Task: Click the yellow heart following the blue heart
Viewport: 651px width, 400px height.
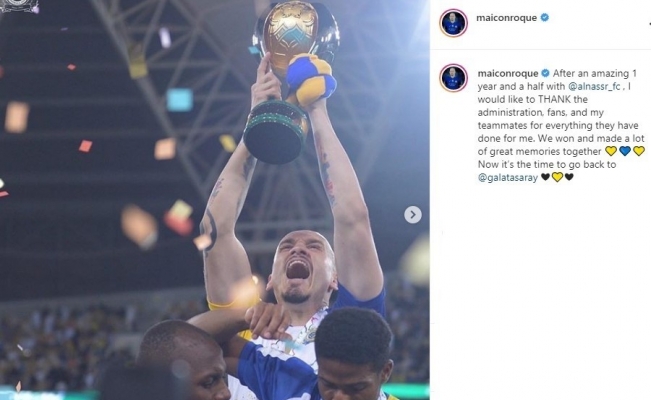Action: click(639, 151)
